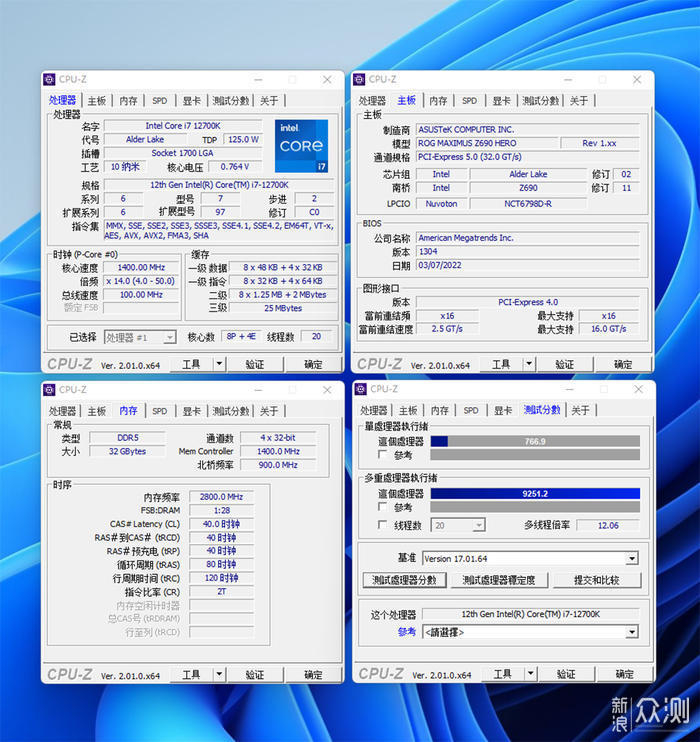Click the 核心数 value 8P + 4E

pyautogui.click(x=241, y=336)
